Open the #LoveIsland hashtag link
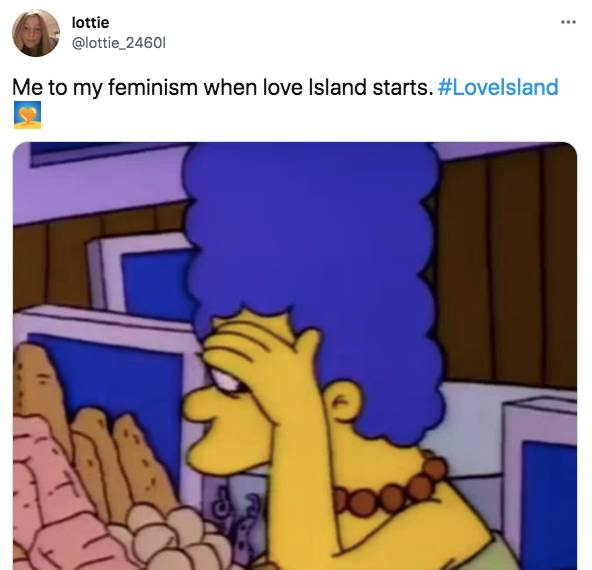The width and height of the screenshot is (592, 570). click(x=498, y=87)
